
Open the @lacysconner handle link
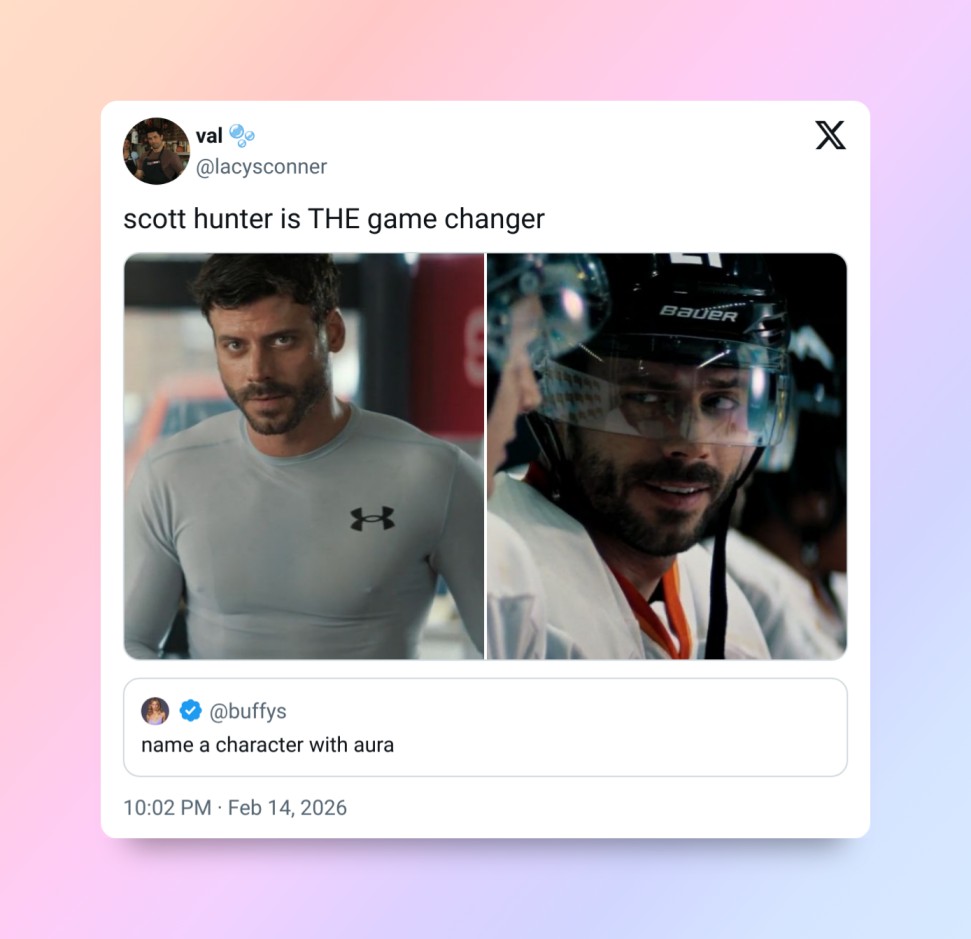coord(261,167)
